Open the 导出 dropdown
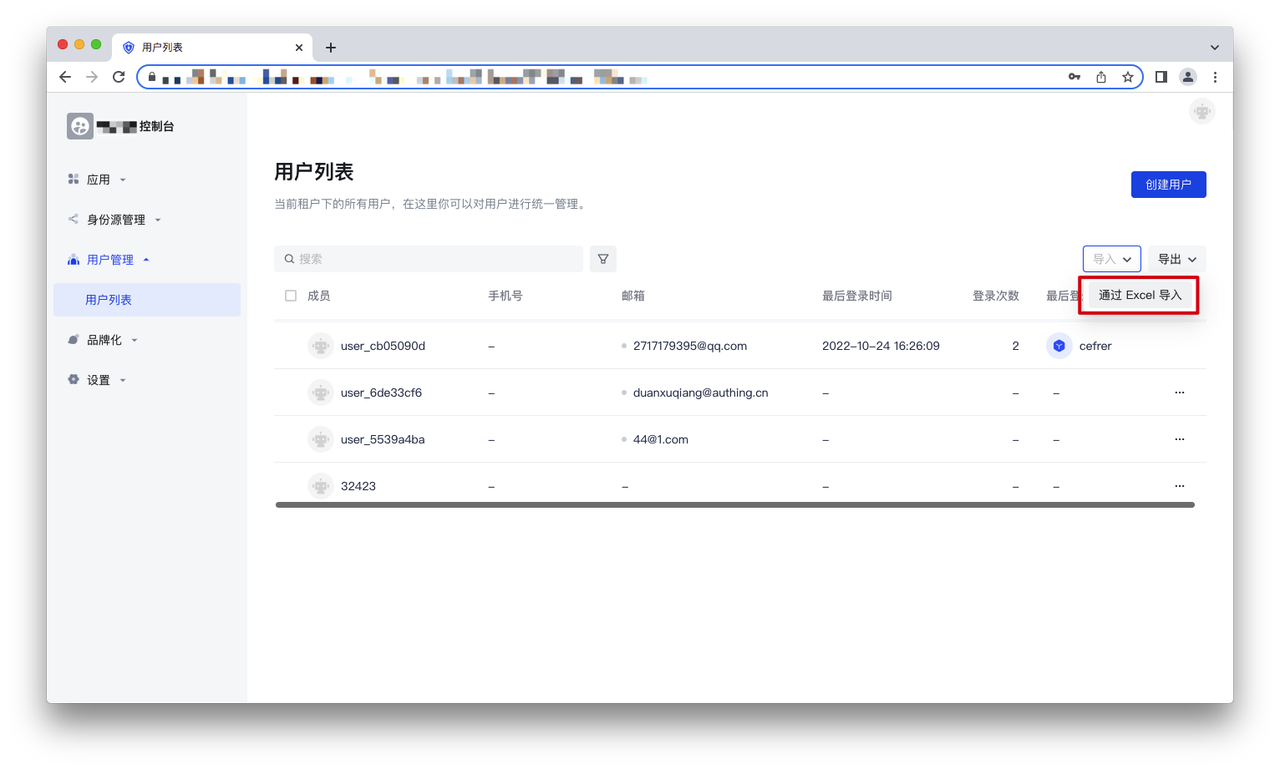The height and width of the screenshot is (770, 1280). (x=1176, y=259)
